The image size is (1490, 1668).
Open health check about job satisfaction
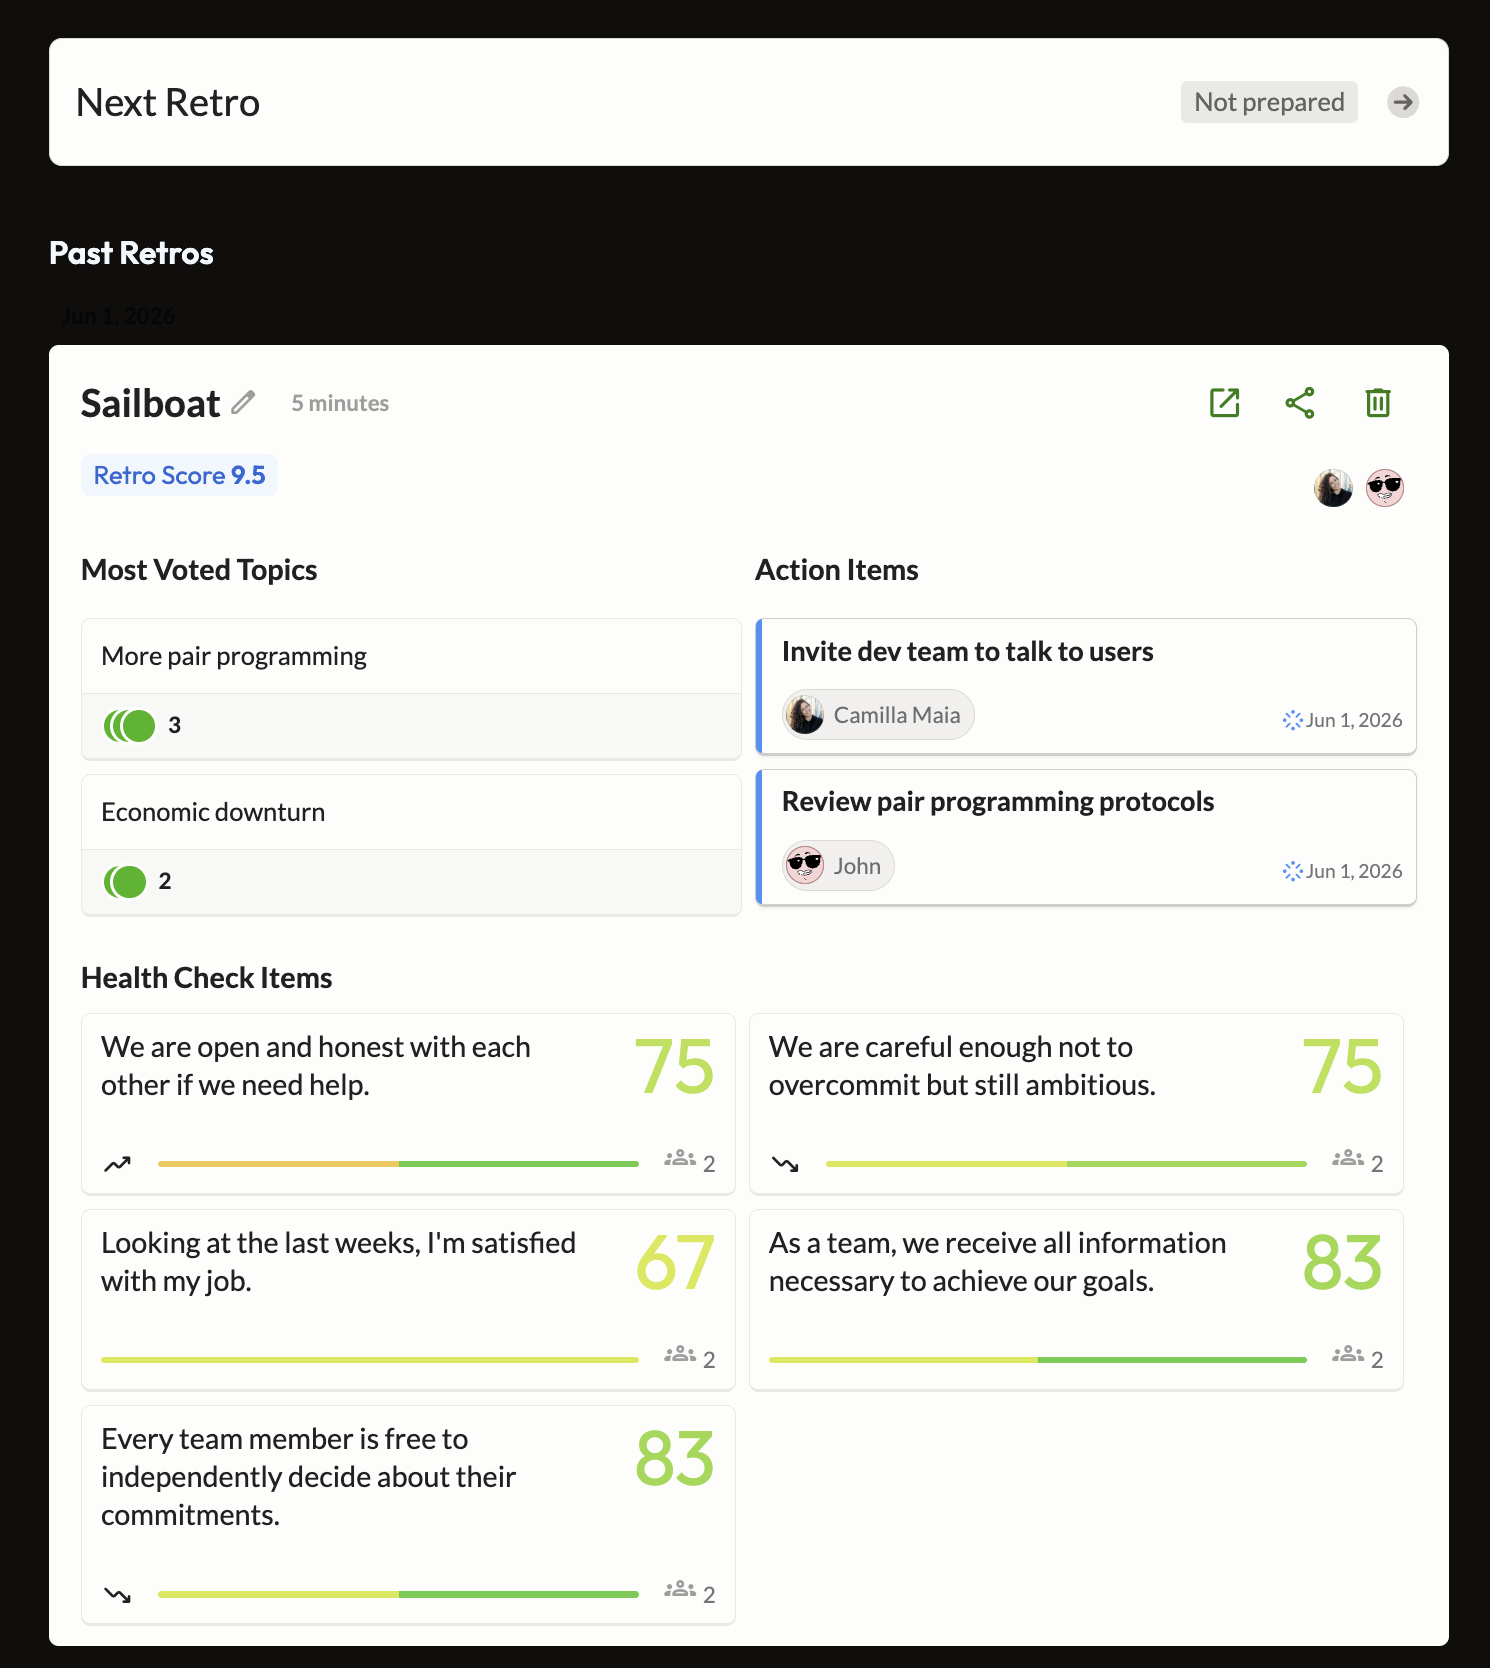coord(408,1300)
